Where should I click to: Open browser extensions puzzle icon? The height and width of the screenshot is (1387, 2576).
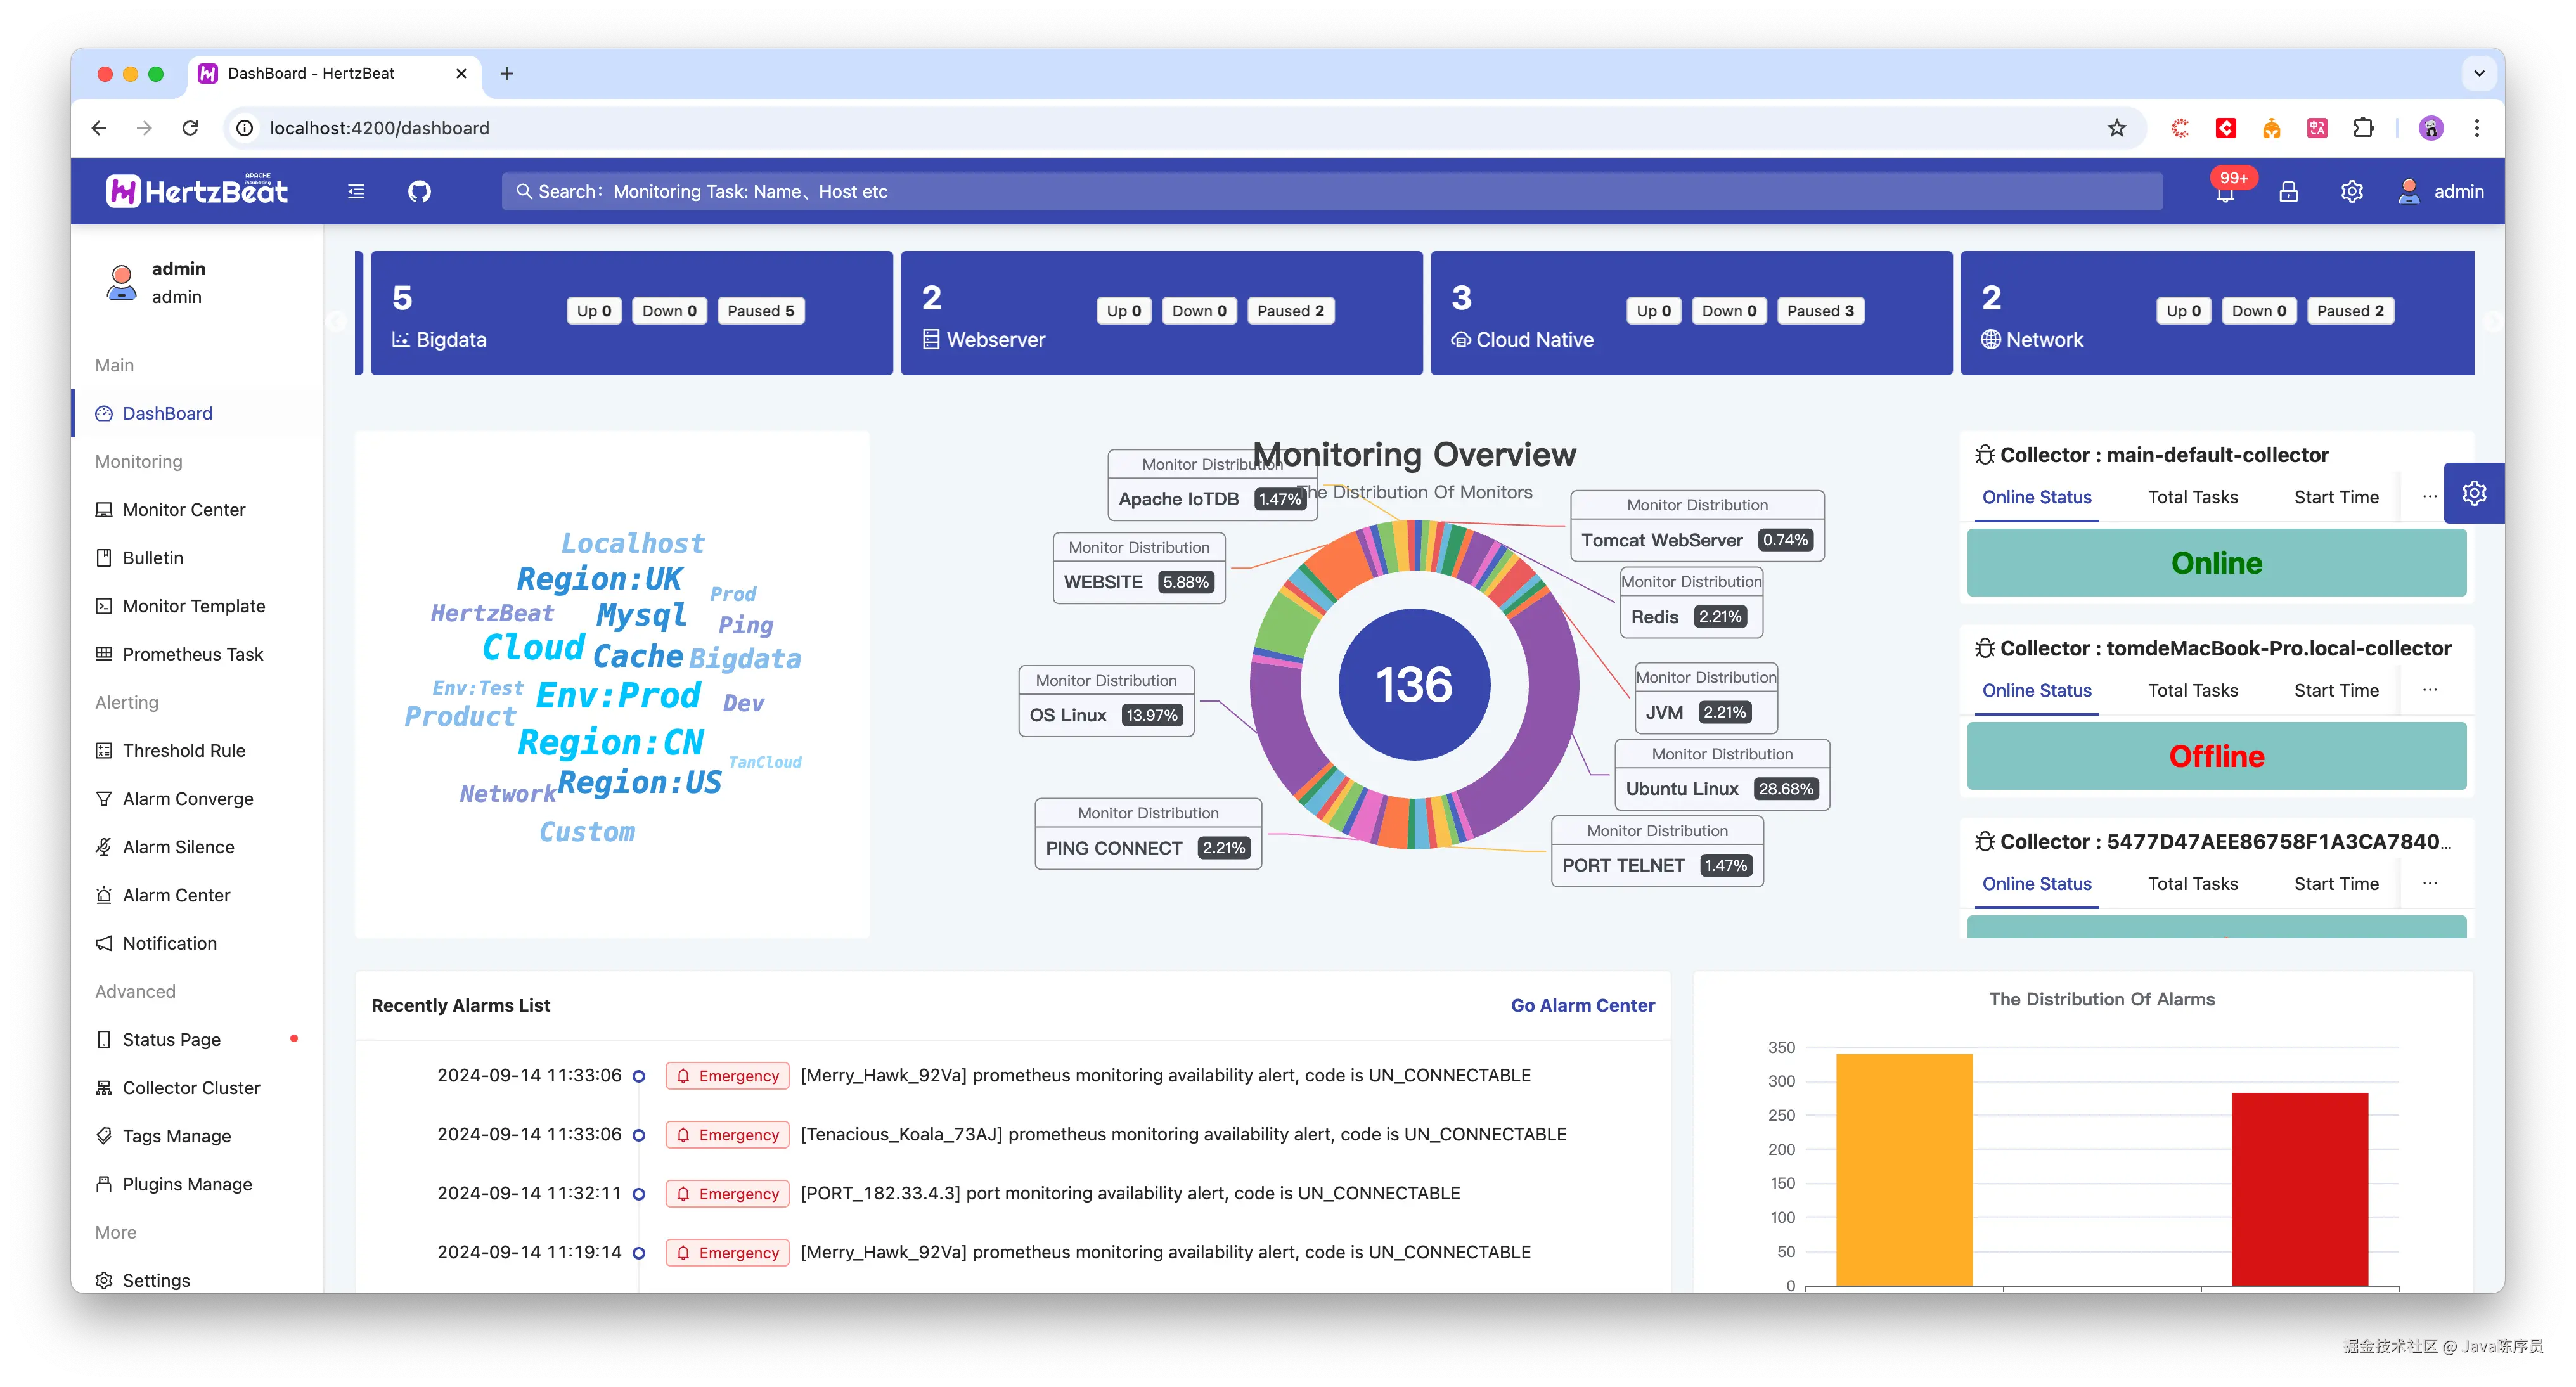pos(2363,128)
